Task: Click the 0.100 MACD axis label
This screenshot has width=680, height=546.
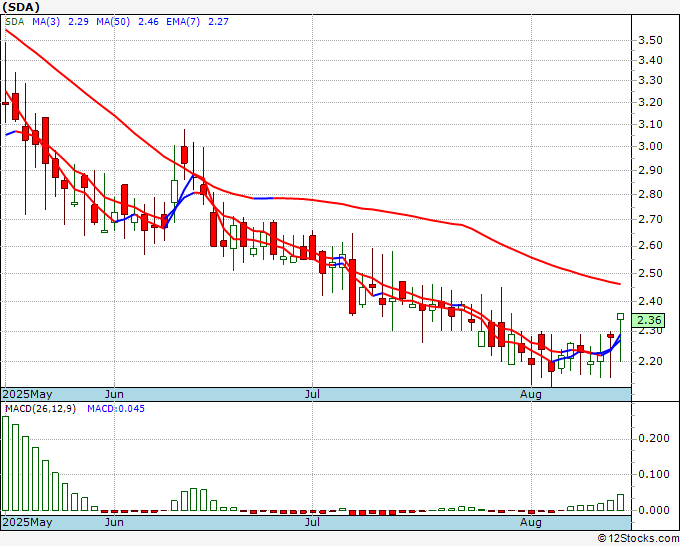Action: click(654, 474)
